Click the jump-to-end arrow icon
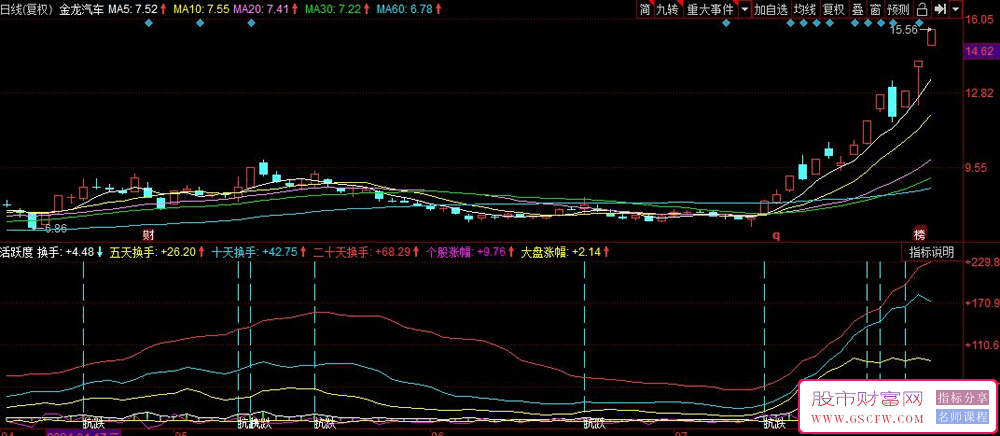This screenshot has width=1000, height=436. 940,9
